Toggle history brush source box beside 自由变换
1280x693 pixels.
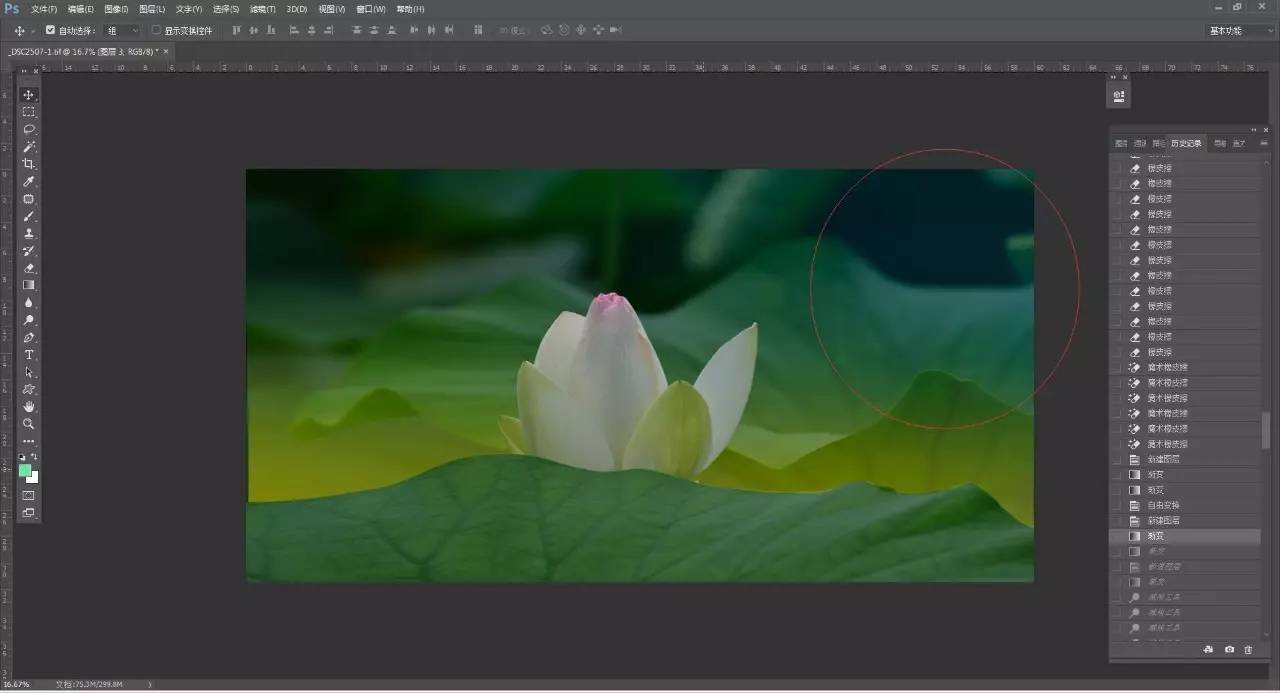pos(1117,505)
